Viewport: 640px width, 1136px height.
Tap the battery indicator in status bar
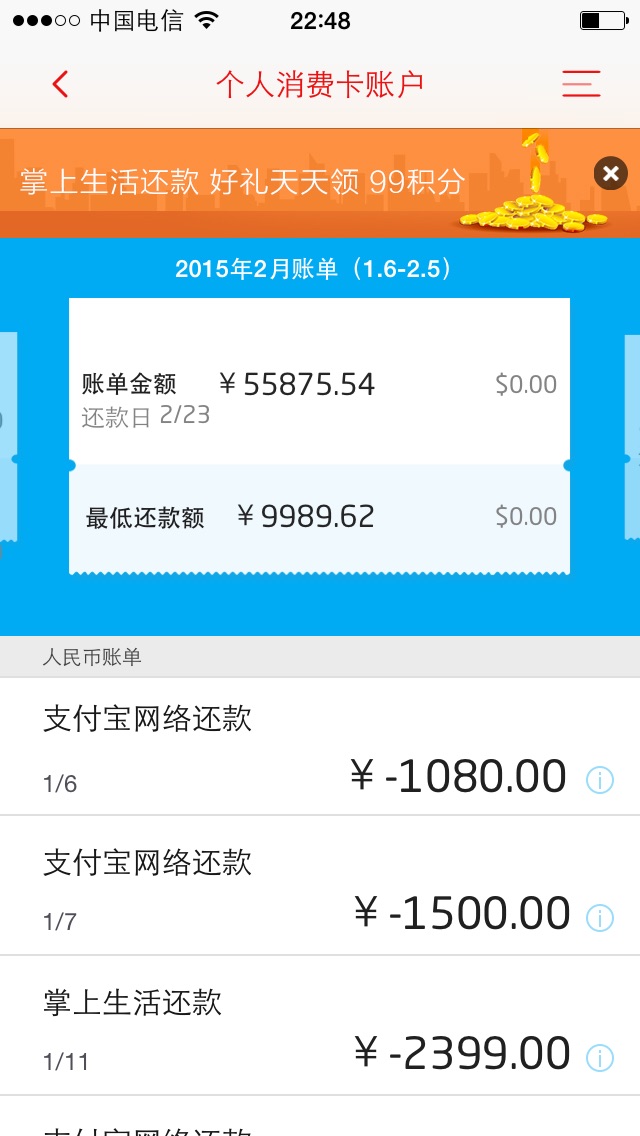[x=601, y=21]
